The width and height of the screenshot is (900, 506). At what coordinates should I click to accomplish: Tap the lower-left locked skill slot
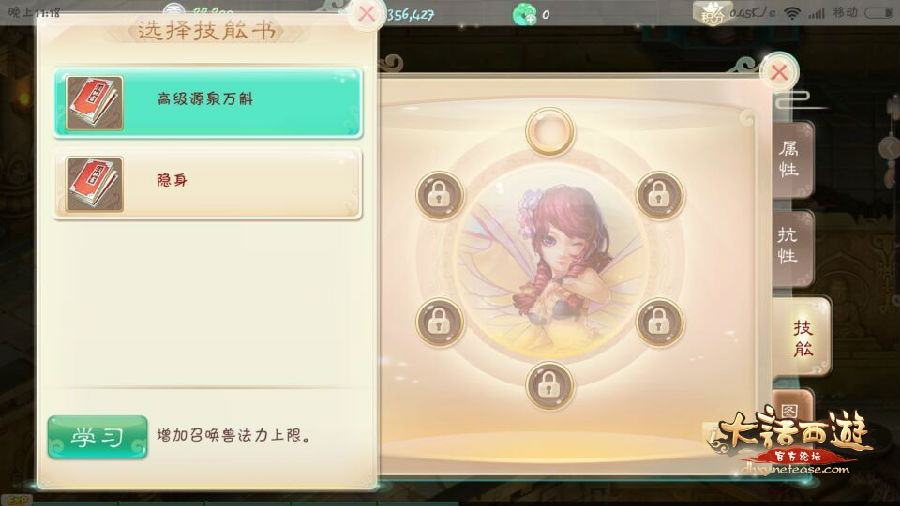439,322
